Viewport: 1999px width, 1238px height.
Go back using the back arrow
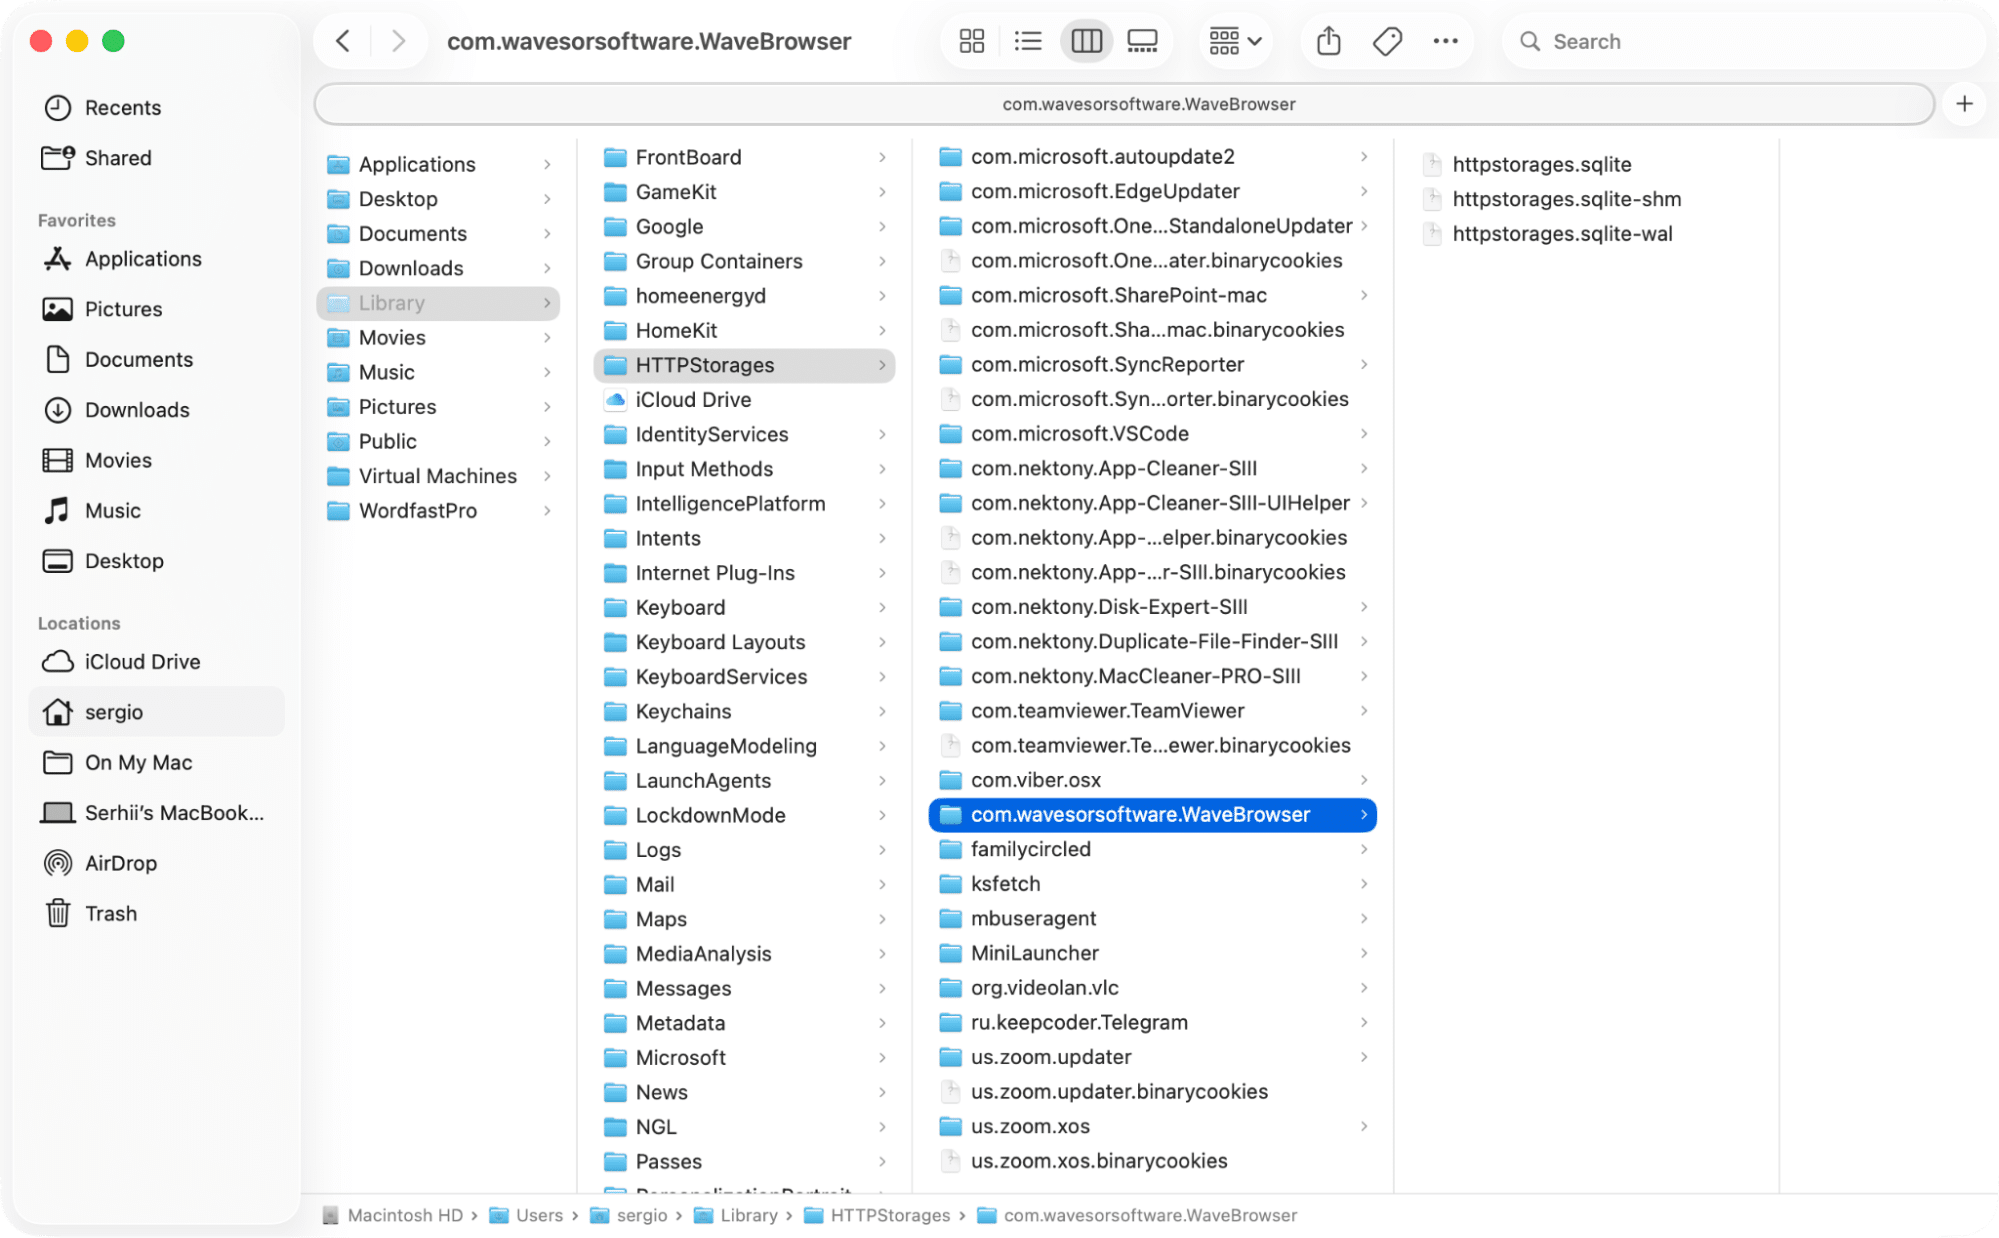coord(343,41)
